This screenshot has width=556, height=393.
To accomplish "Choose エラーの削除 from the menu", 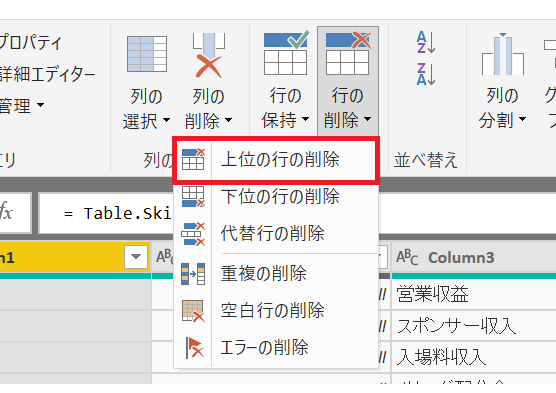I will click(x=276, y=347).
